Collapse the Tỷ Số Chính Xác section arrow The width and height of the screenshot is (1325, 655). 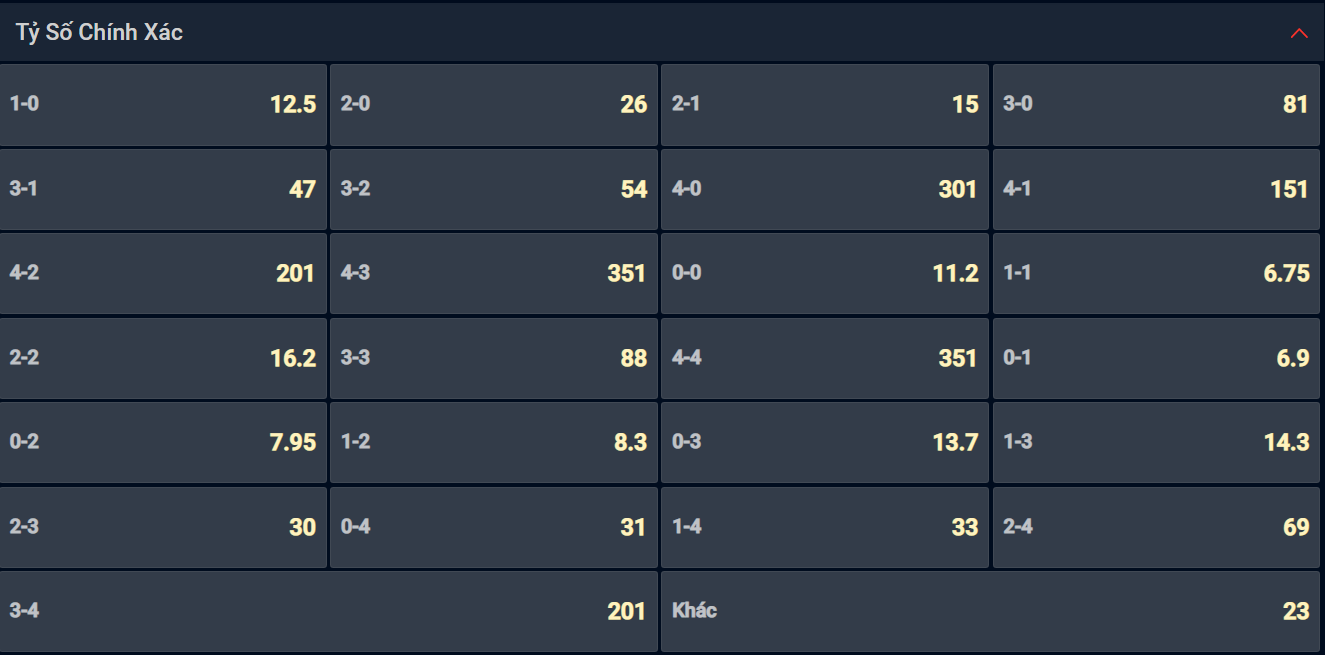pyautogui.click(x=1299, y=33)
